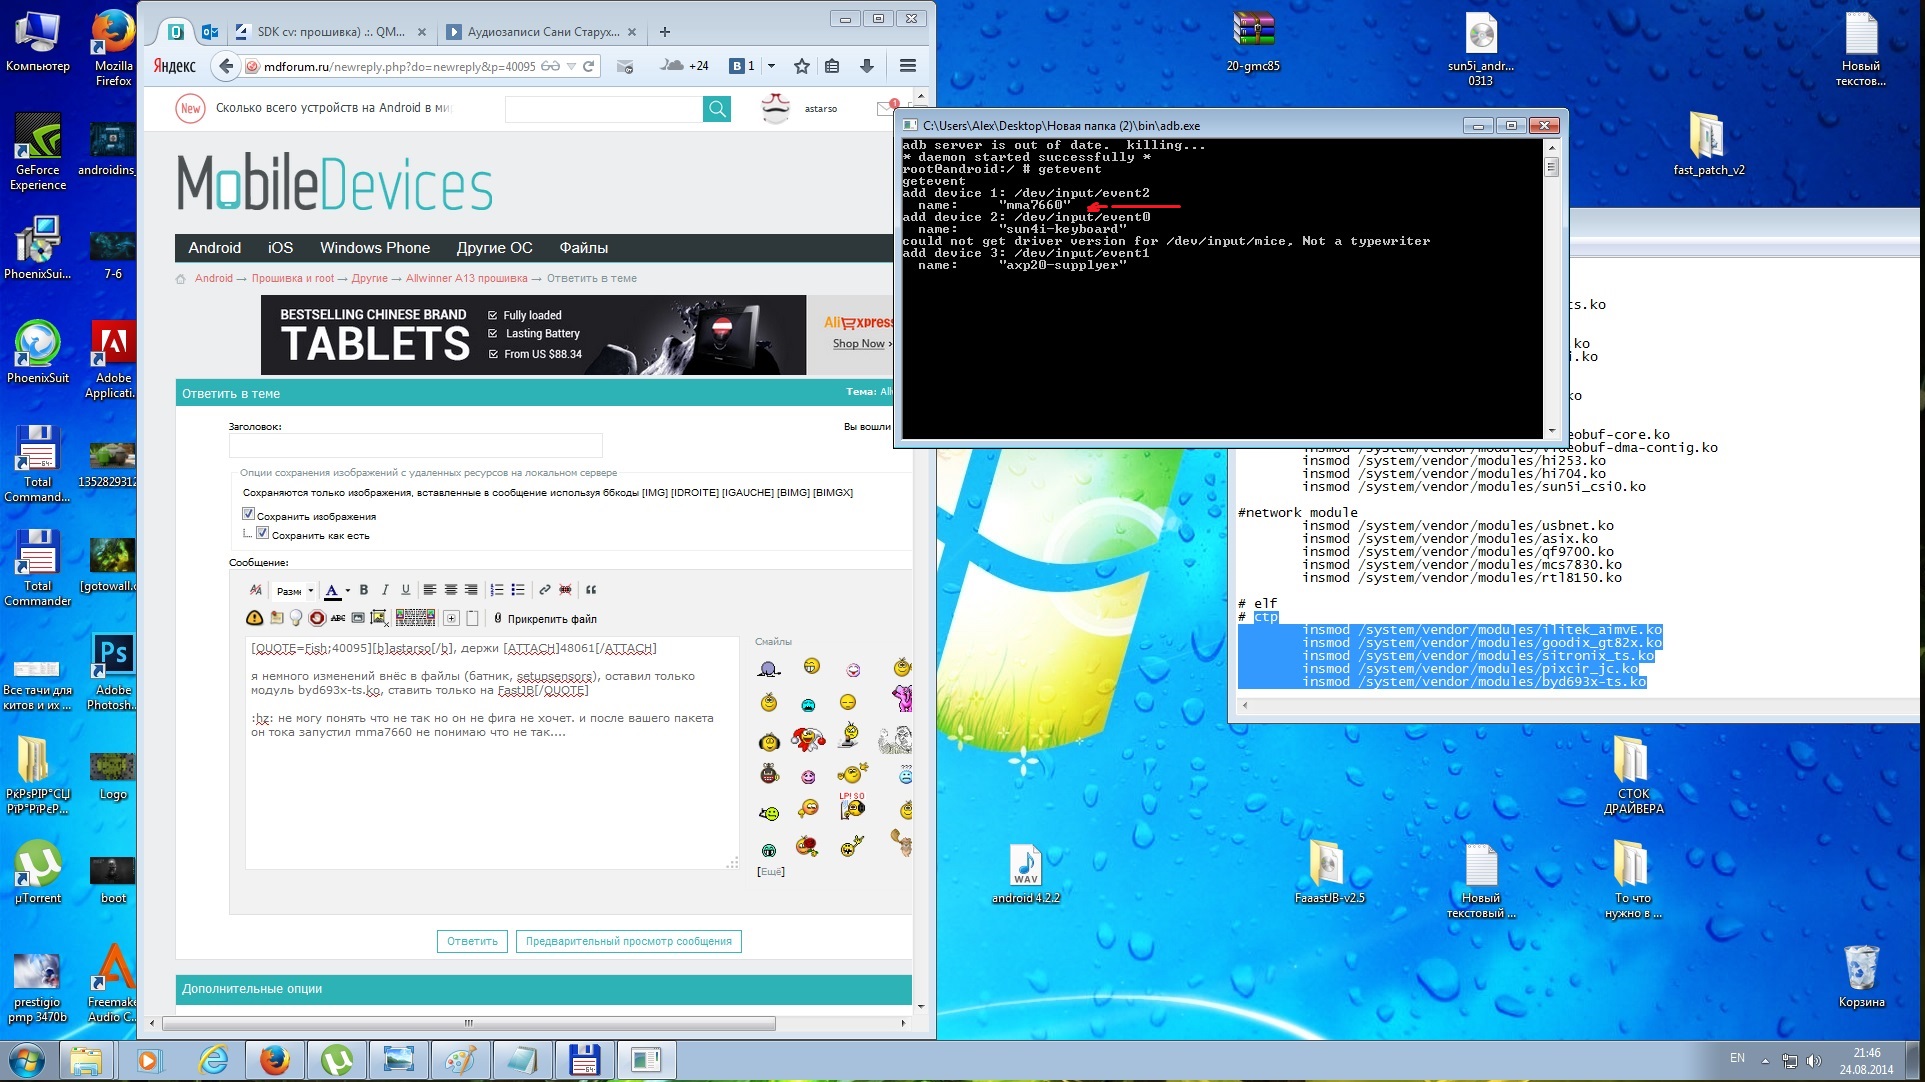Click the text color swatch 'A'

click(332, 590)
